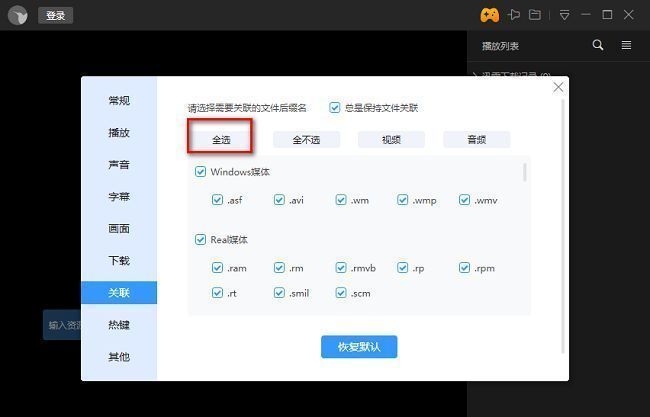Open the game controller icon
The image size is (650, 417).
click(490, 15)
